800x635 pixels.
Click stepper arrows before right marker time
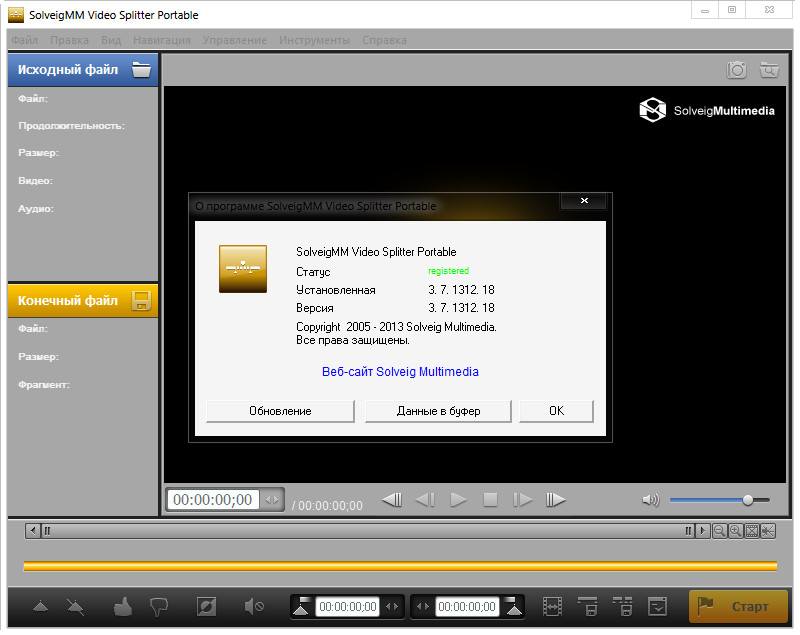(x=423, y=606)
